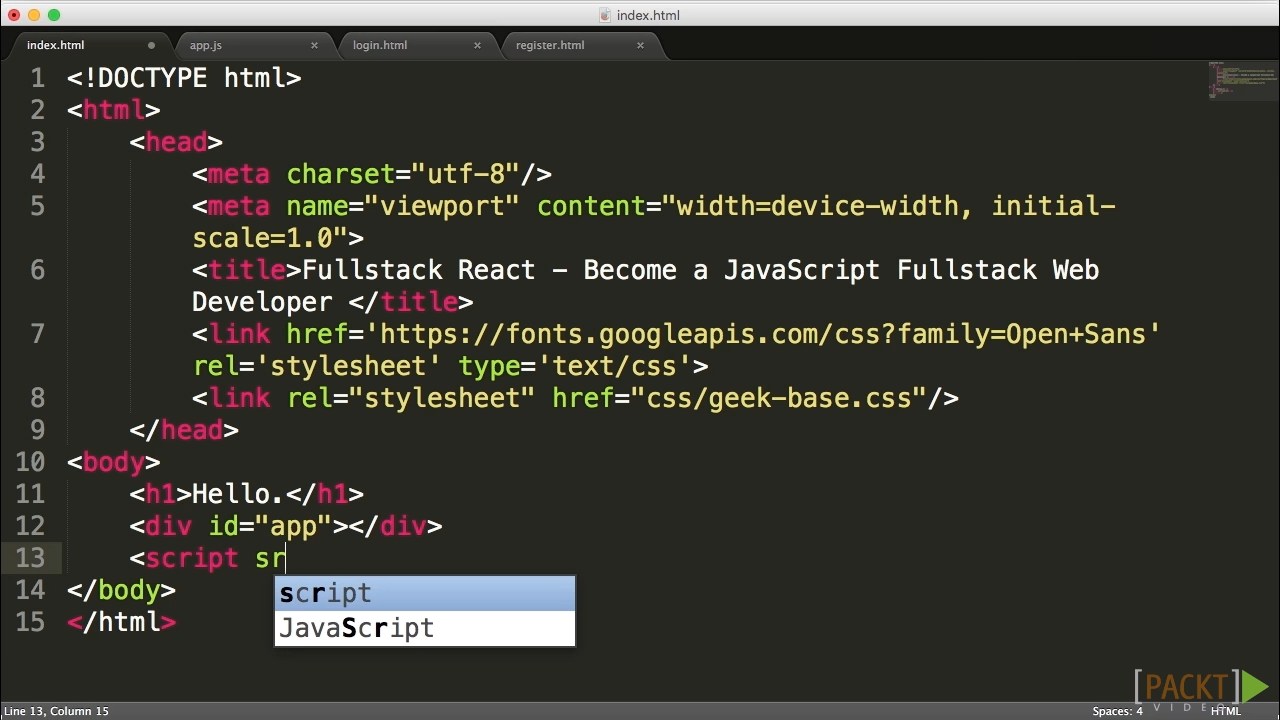Viewport: 1280px width, 720px height.
Task: Click the closing '</body>' tag
Action: (121, 590)
